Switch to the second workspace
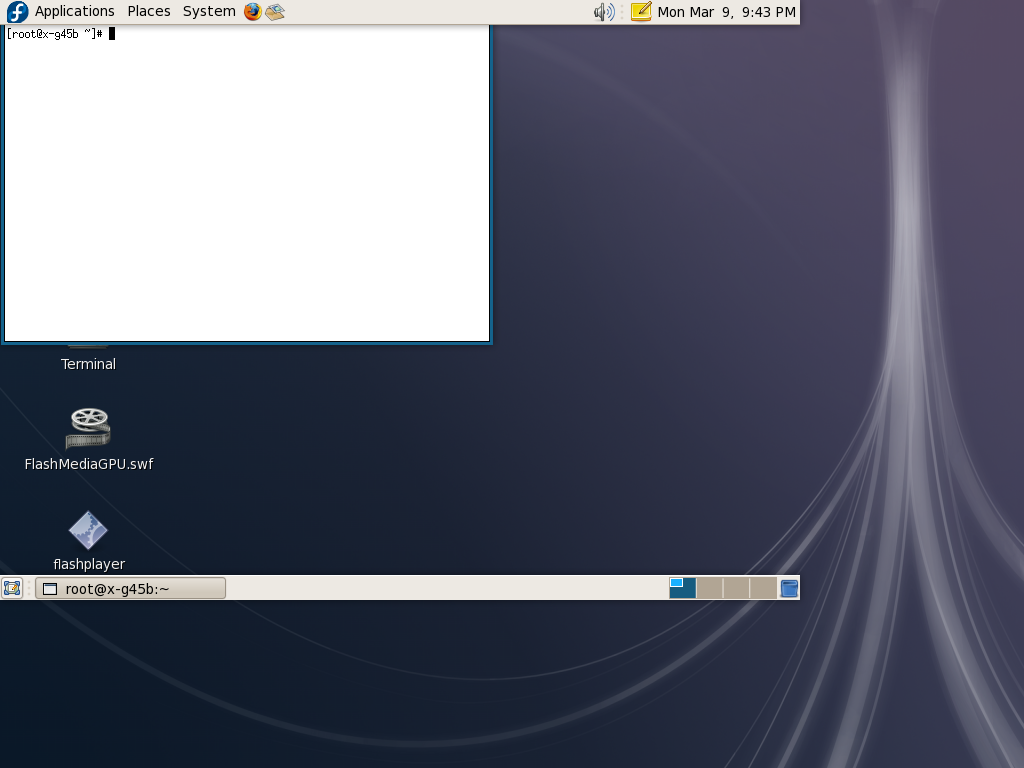1024x768 pixels. point(709,588)
